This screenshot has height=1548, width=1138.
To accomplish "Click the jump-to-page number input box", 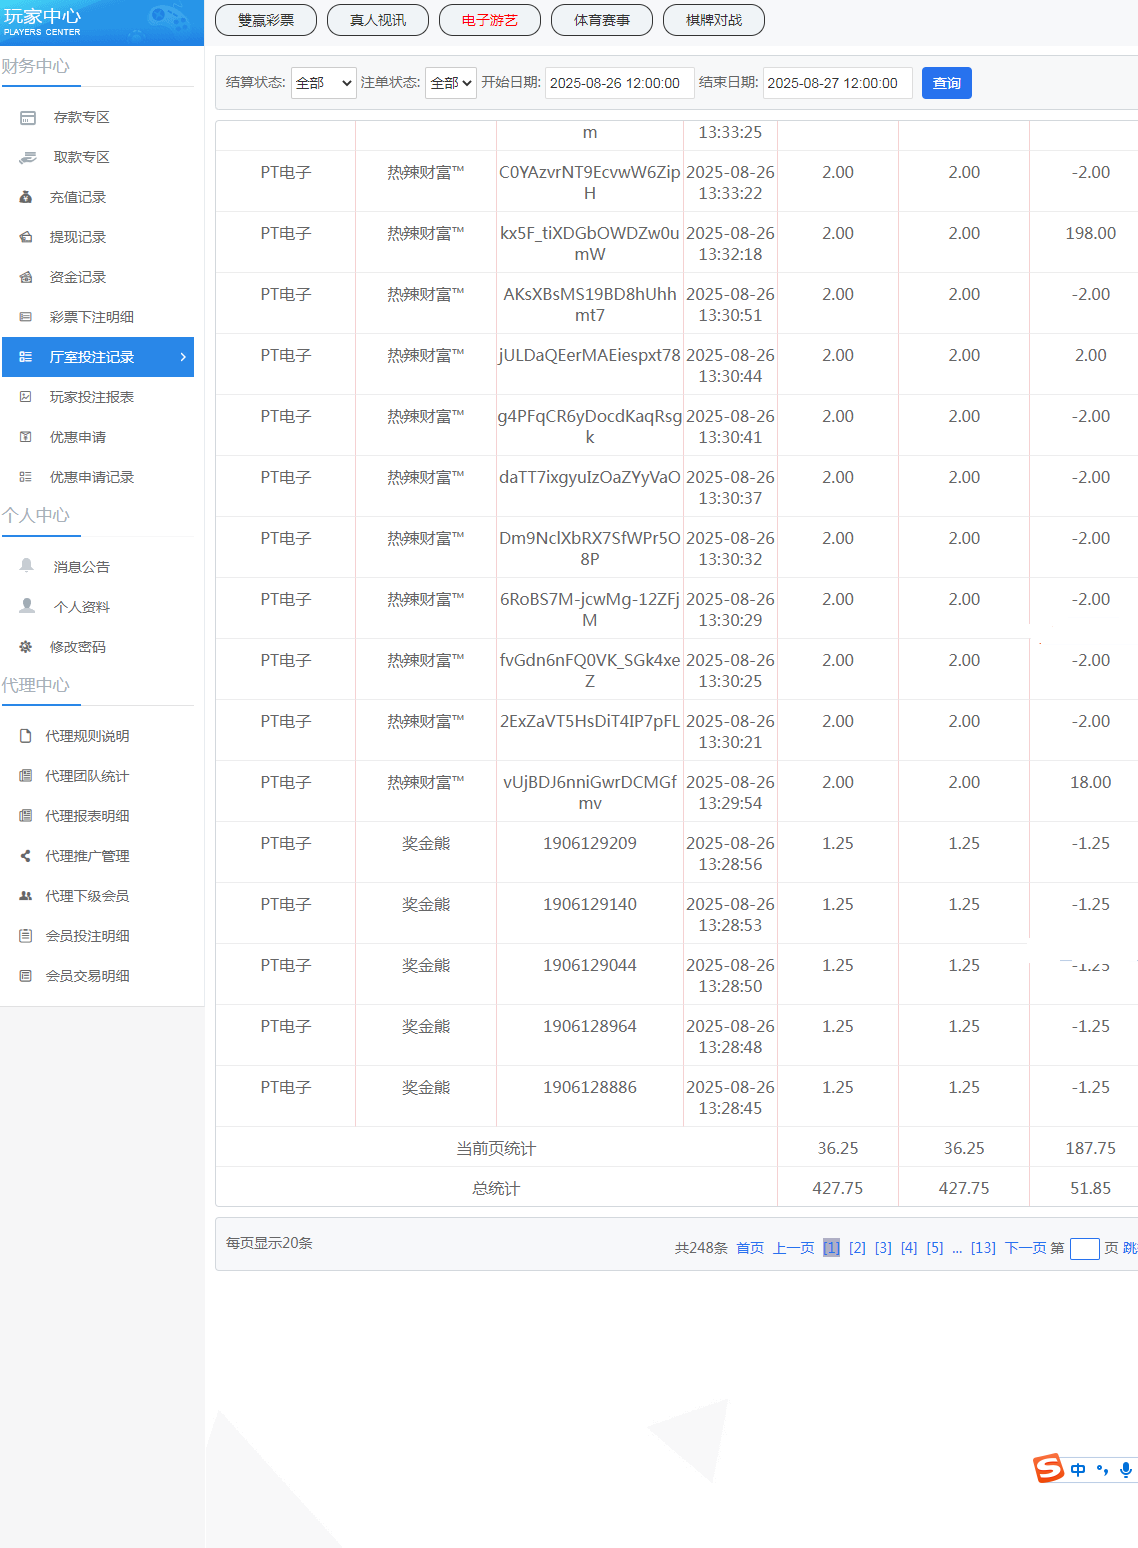I will point(1084,1248).
